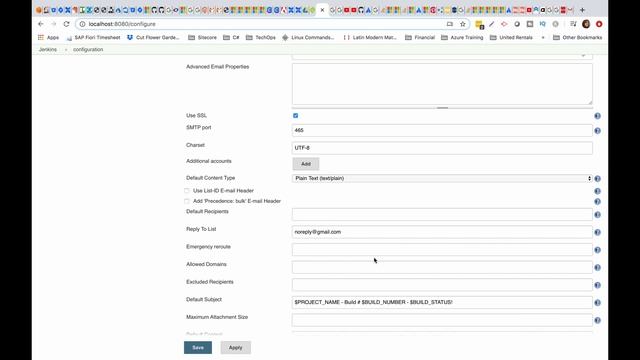Open help for Maximum Attachment Size
640x360 pixels.
597,320
